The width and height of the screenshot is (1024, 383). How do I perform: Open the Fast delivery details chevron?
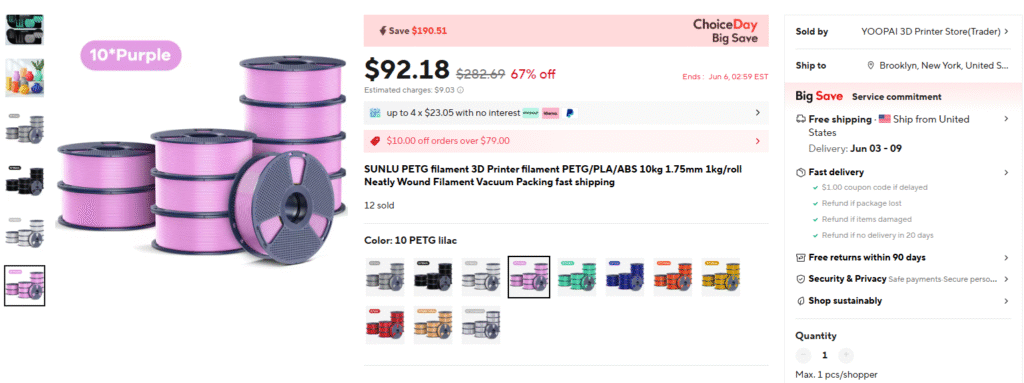(1006, 173)
